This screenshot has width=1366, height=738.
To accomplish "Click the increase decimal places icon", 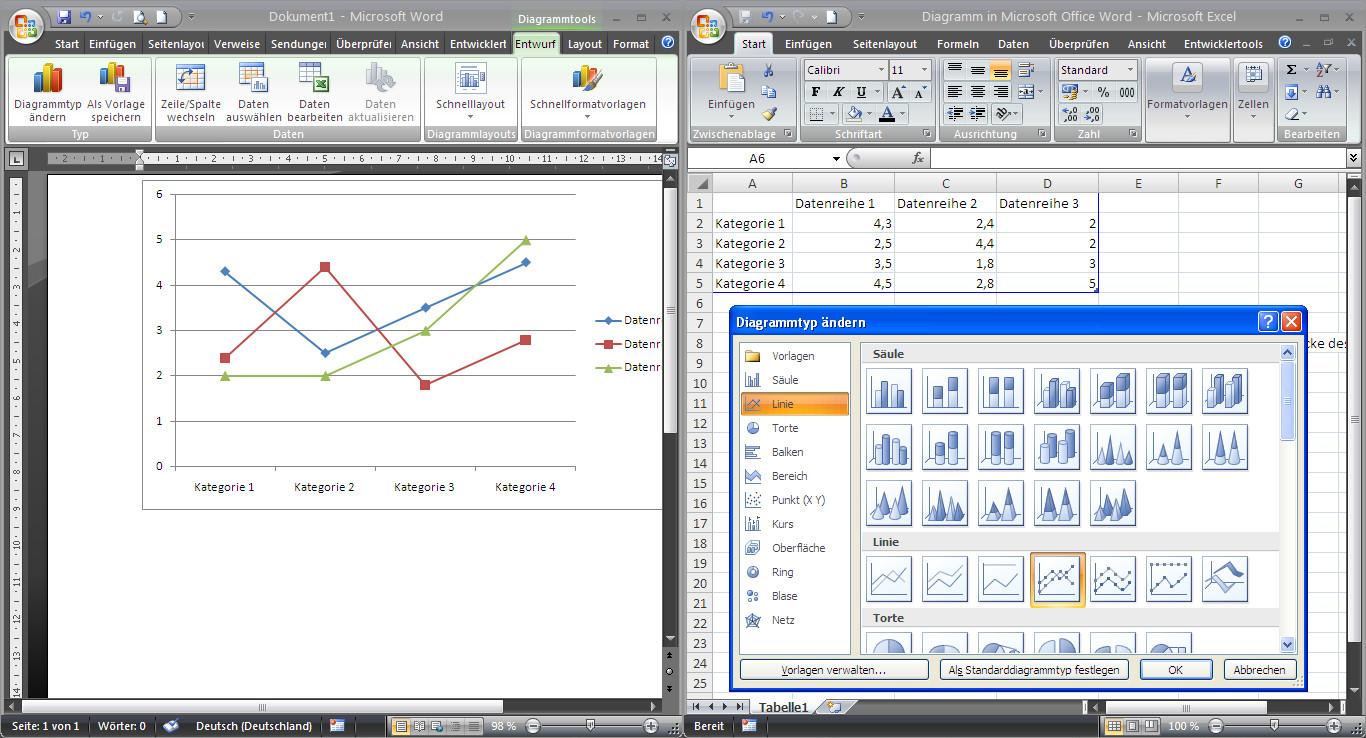I will click(1069, 114).
